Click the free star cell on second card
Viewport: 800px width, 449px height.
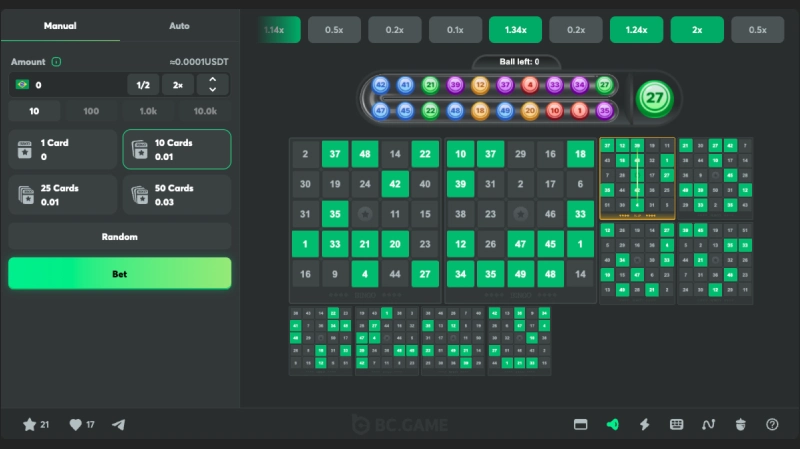coord(520,214)
